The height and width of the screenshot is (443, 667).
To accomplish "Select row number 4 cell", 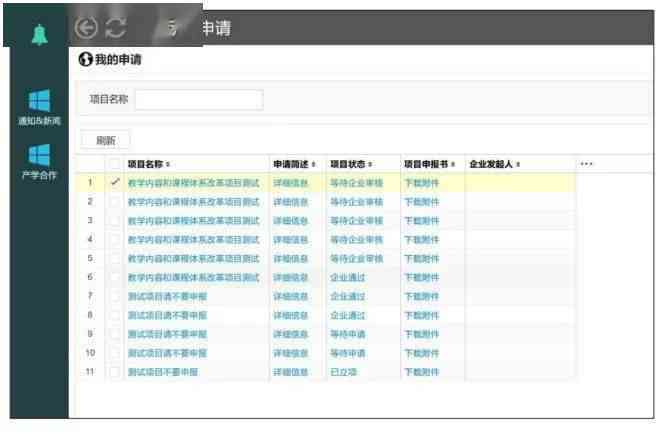I will pos(90,239).
